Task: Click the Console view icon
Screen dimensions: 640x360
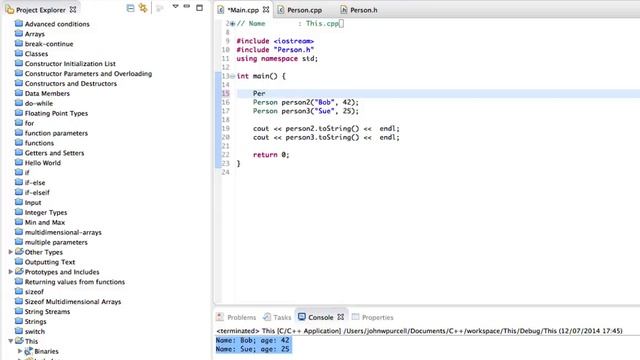Action: coord(302,317)
